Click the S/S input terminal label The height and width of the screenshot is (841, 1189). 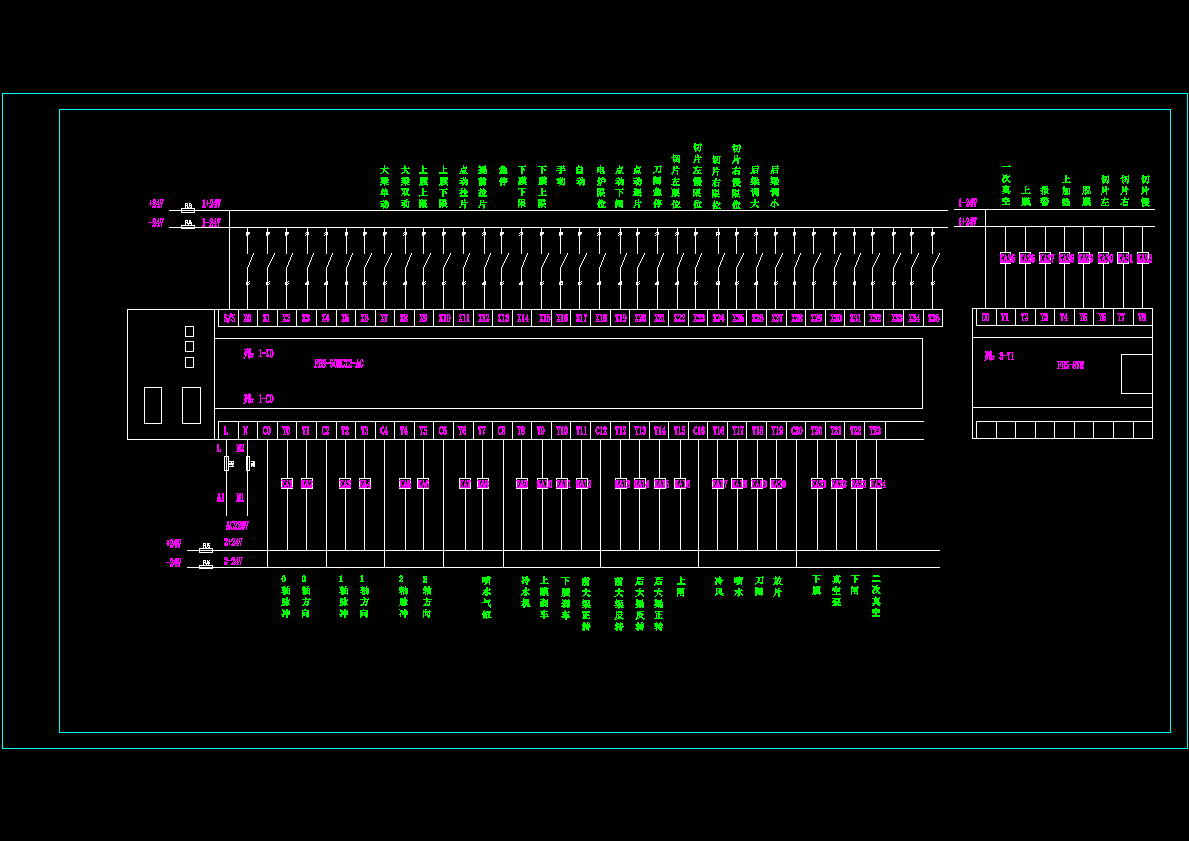point(229,319)
